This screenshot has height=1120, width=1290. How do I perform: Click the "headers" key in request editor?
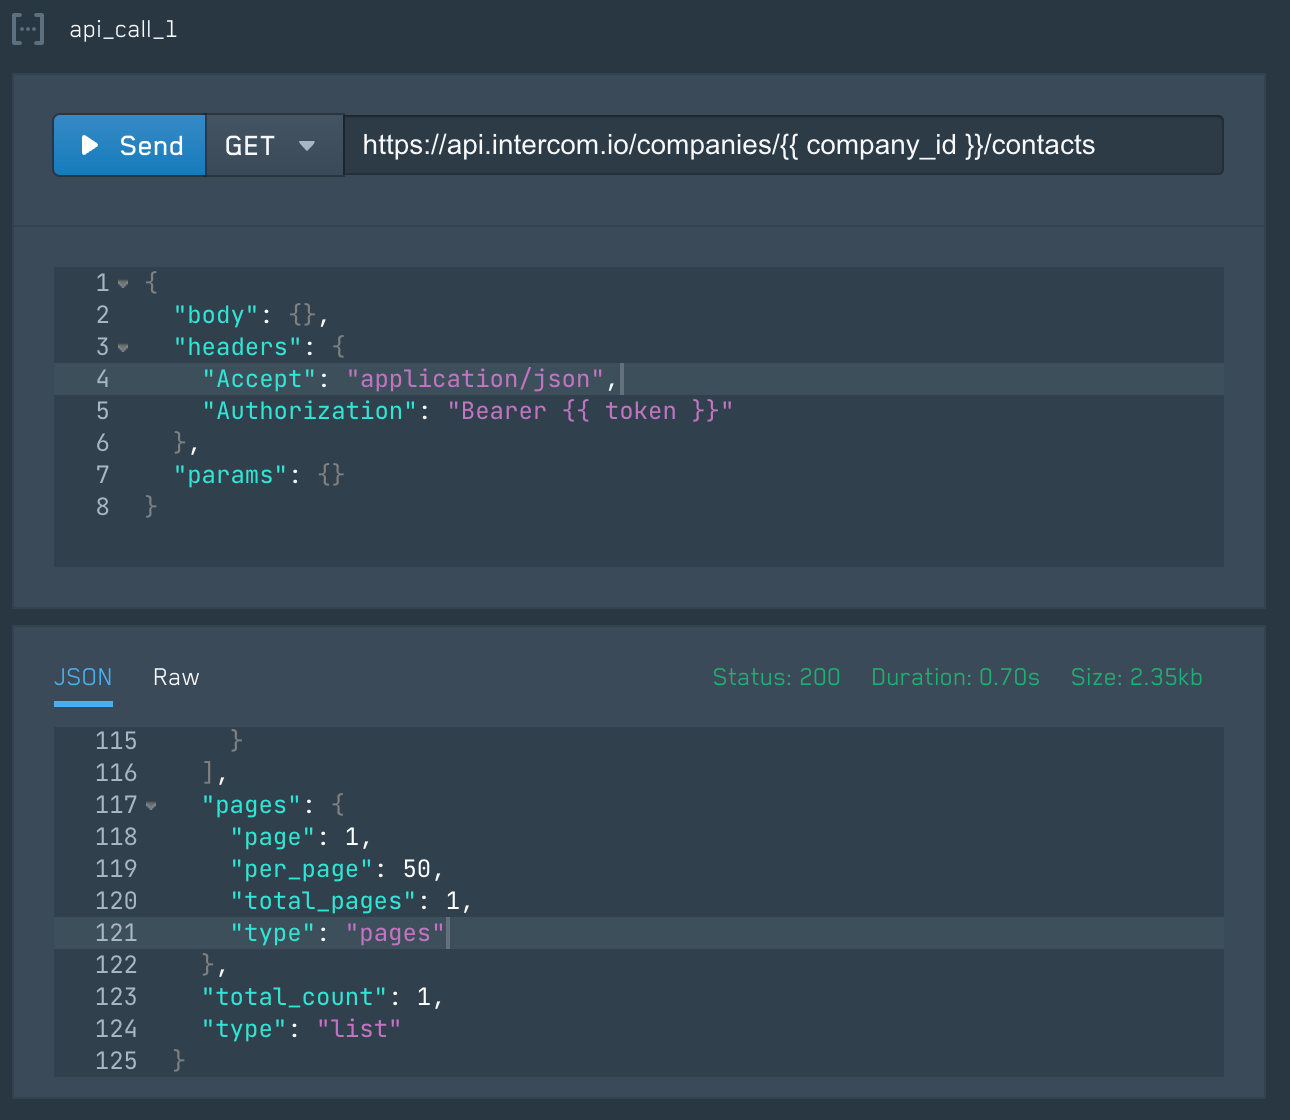click(x=238, y=347)
